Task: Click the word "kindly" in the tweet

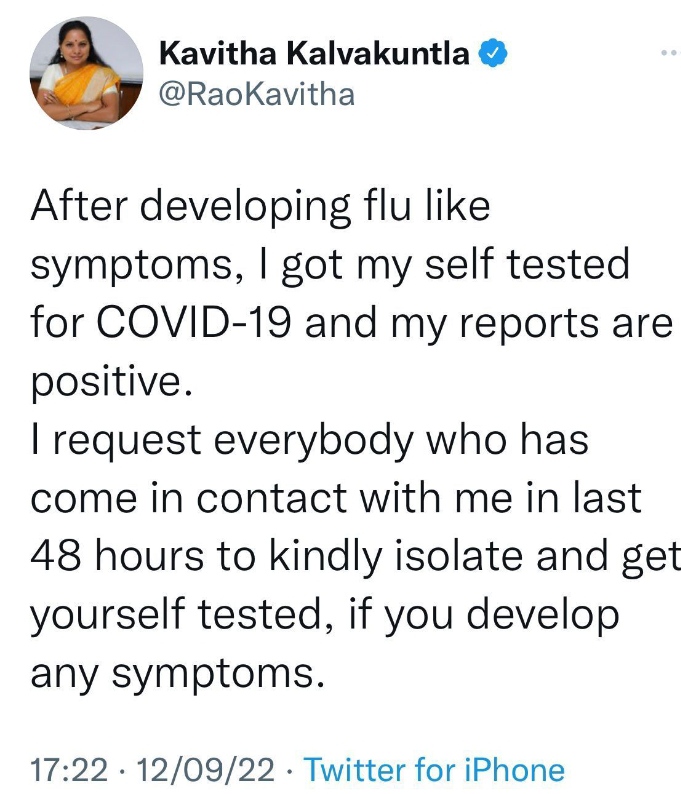Action: pos(325,557)
